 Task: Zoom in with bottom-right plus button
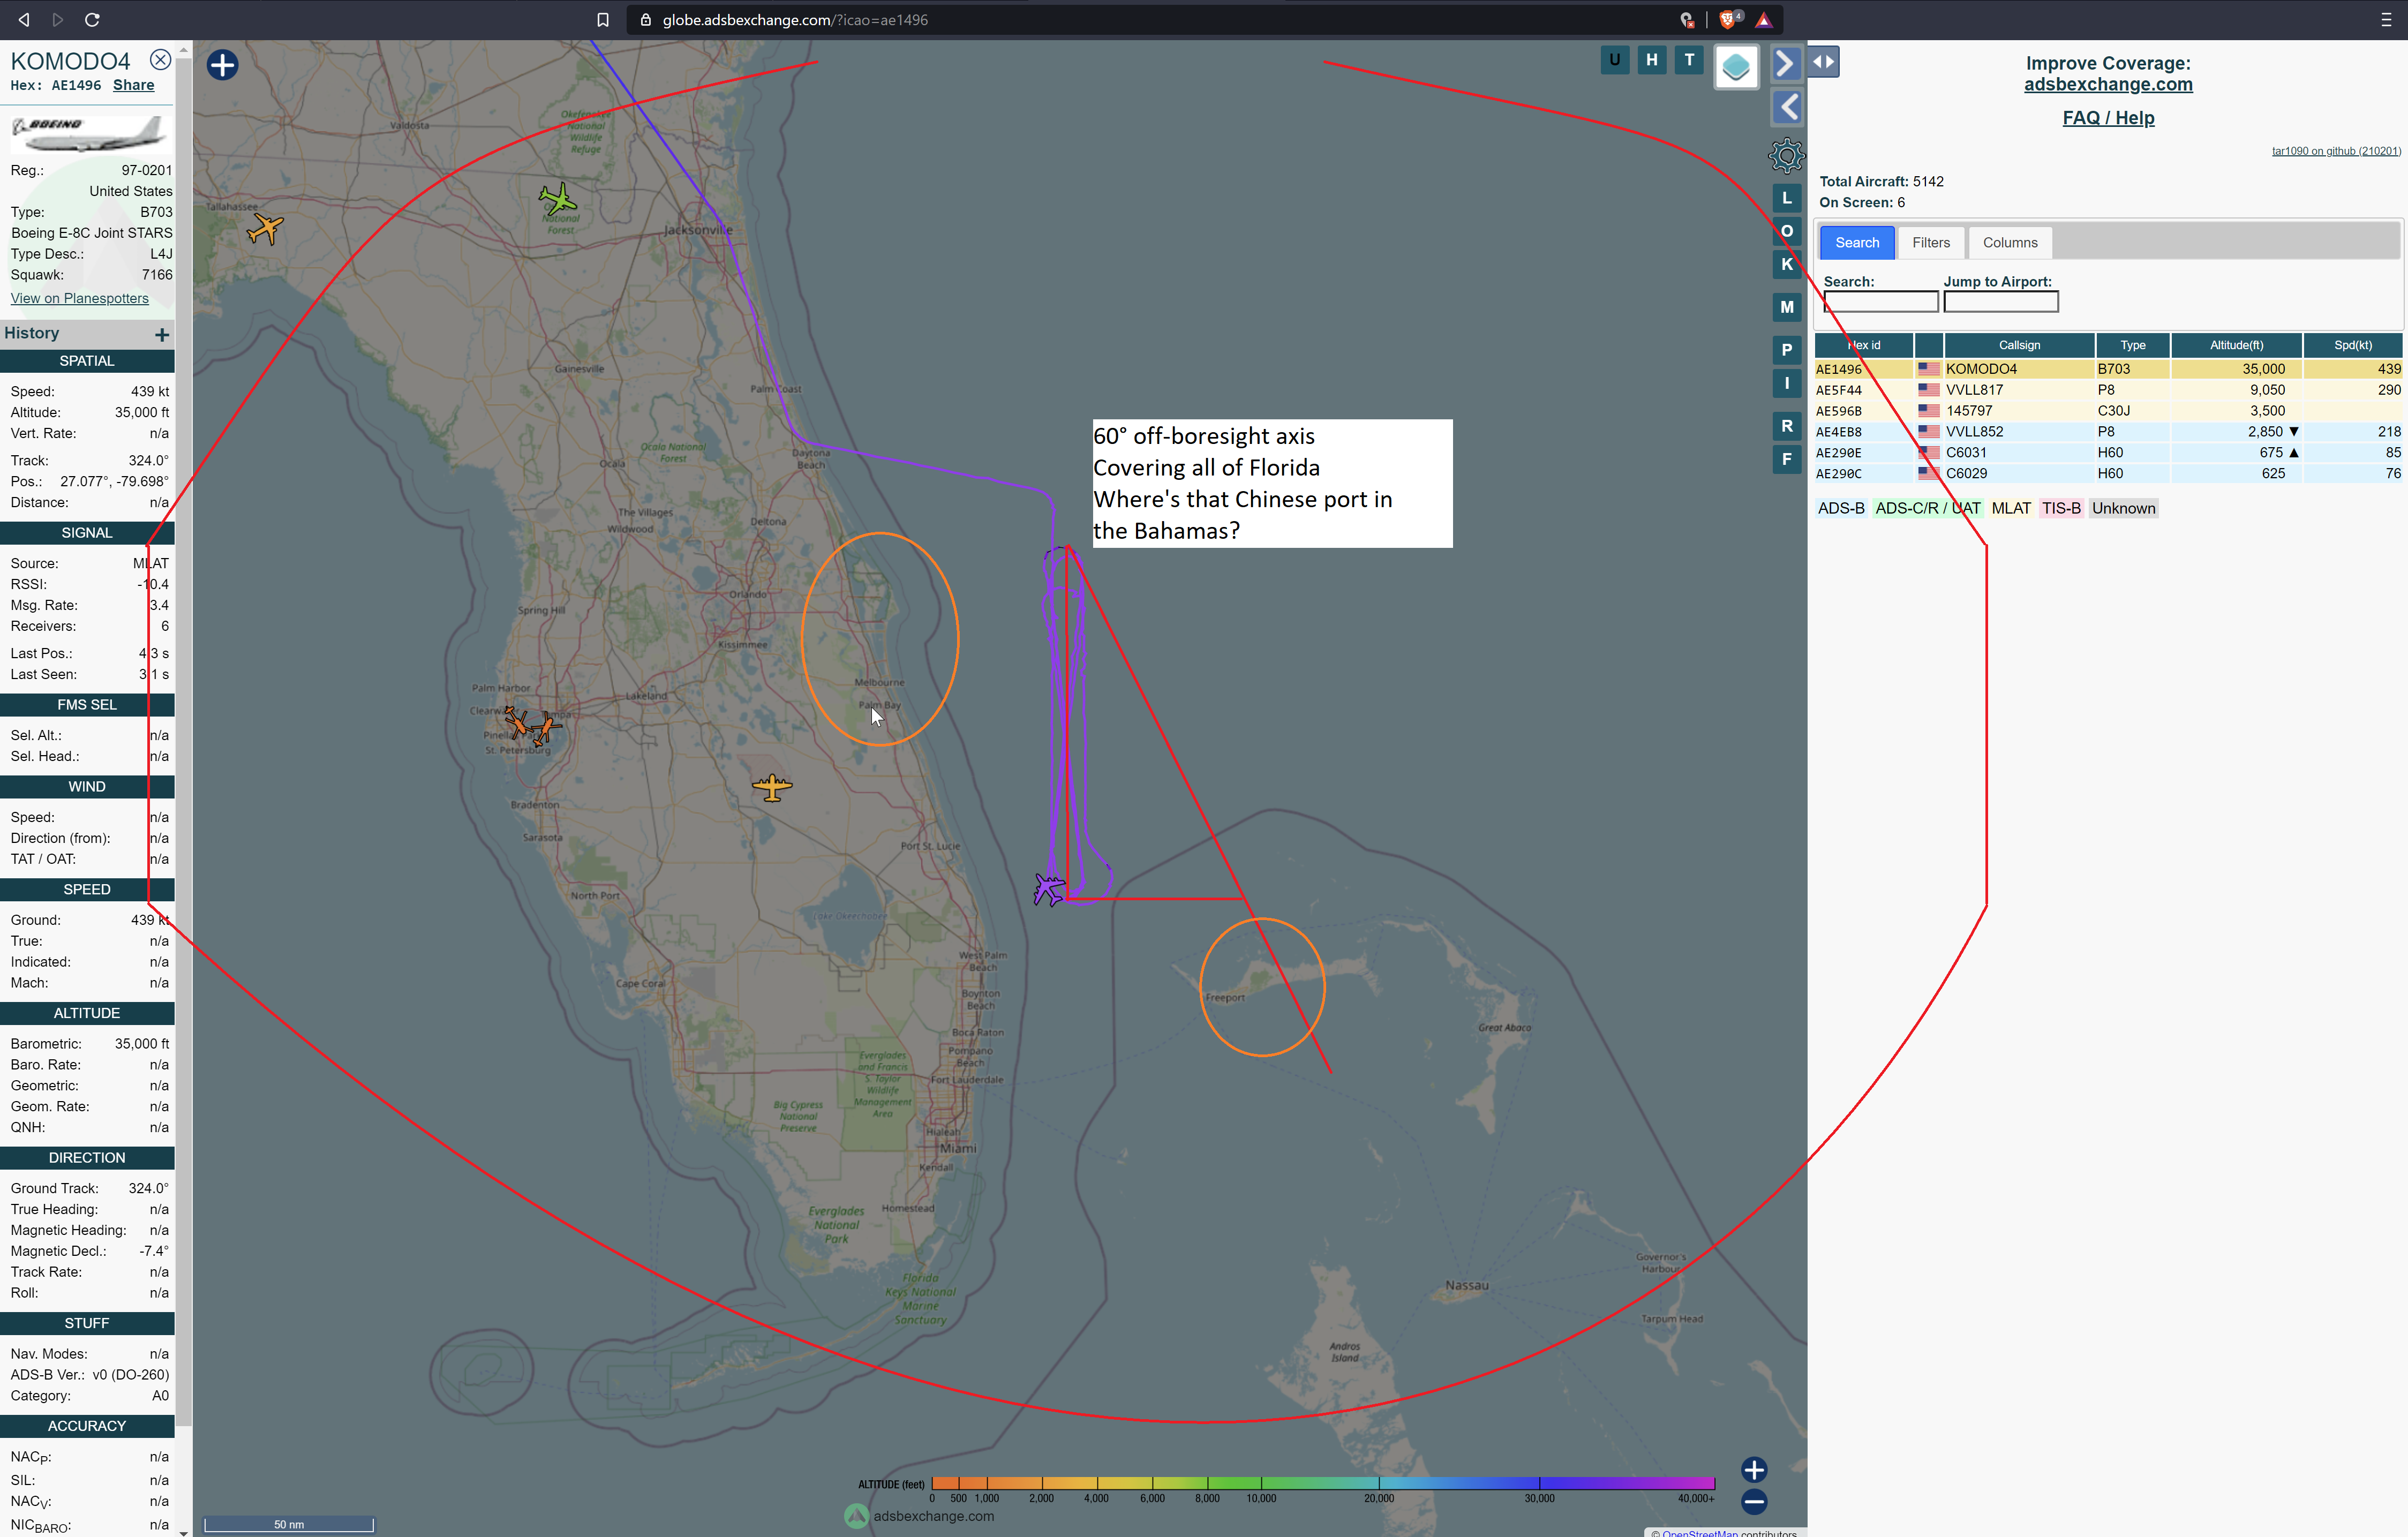1754,1469
